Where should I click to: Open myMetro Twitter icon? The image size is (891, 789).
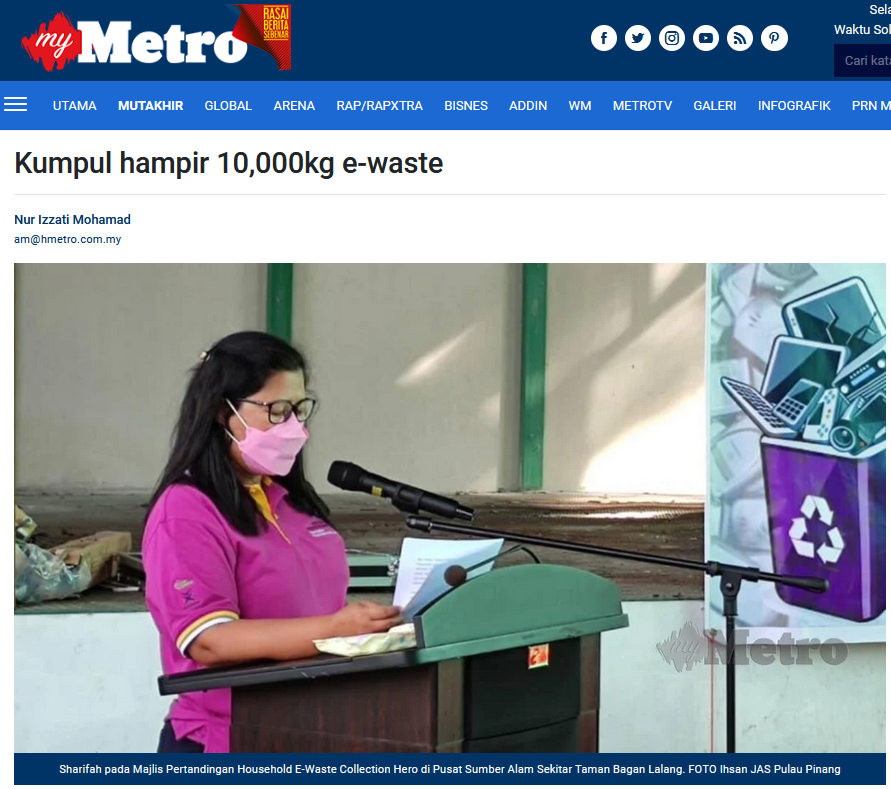(x=638, y=38)
